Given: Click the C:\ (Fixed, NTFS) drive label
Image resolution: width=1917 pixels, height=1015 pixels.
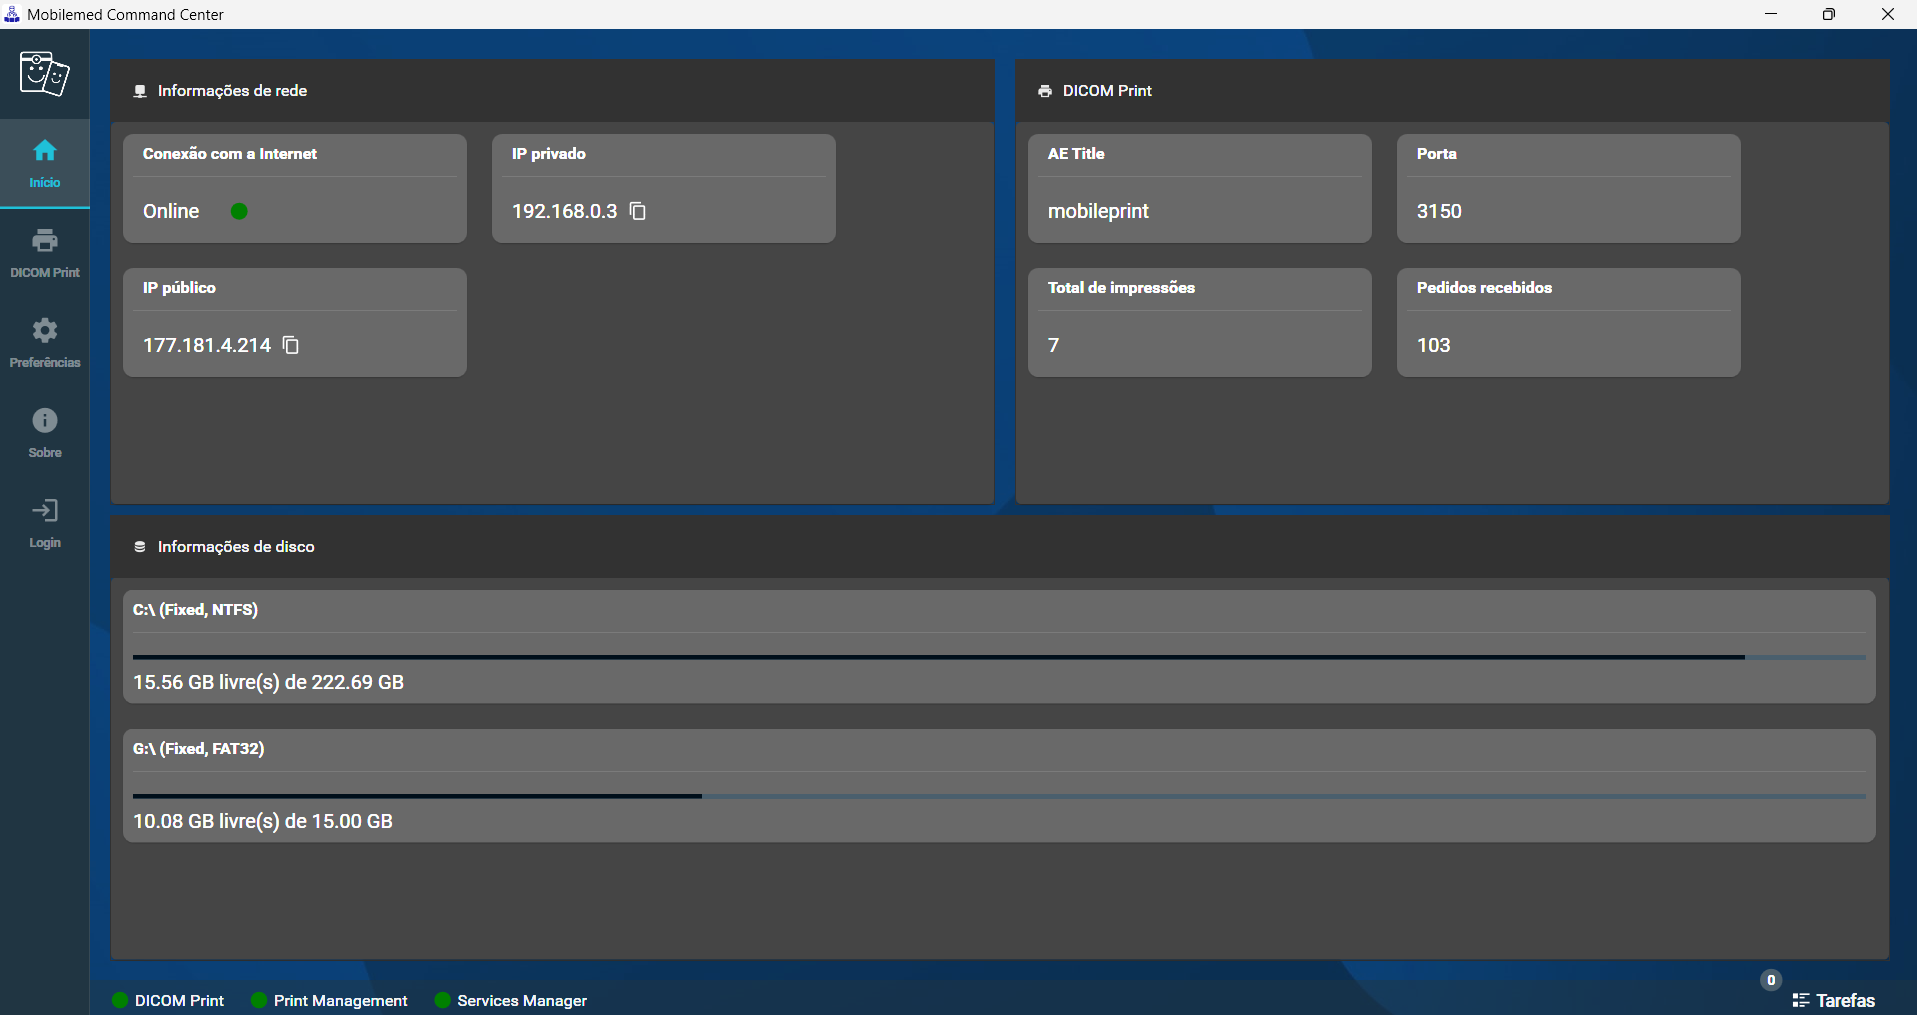Looking at the screenshot, I should pos(195,610).
